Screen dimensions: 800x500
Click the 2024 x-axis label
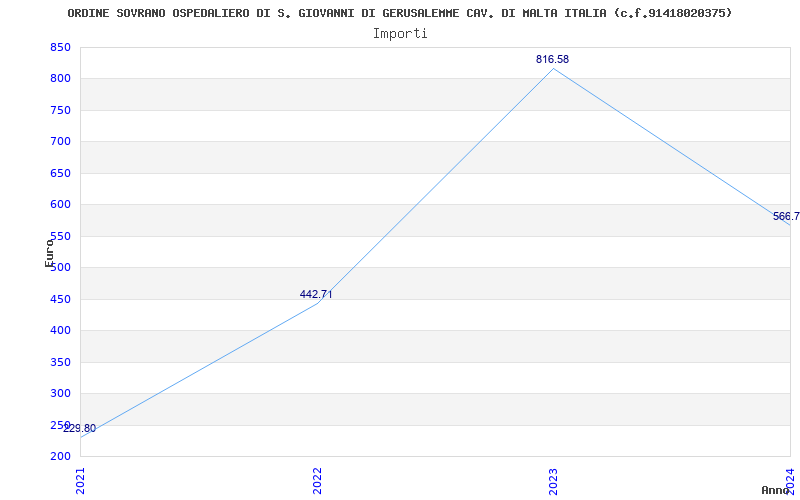(790, 481)
